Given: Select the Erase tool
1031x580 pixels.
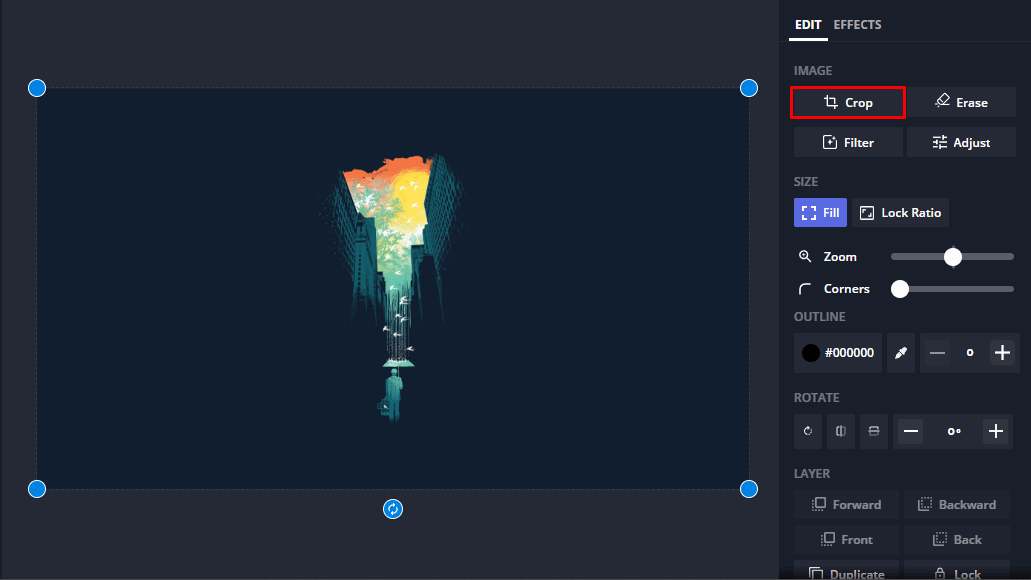Looking at the screenshot, I should [x=961, y=103].
